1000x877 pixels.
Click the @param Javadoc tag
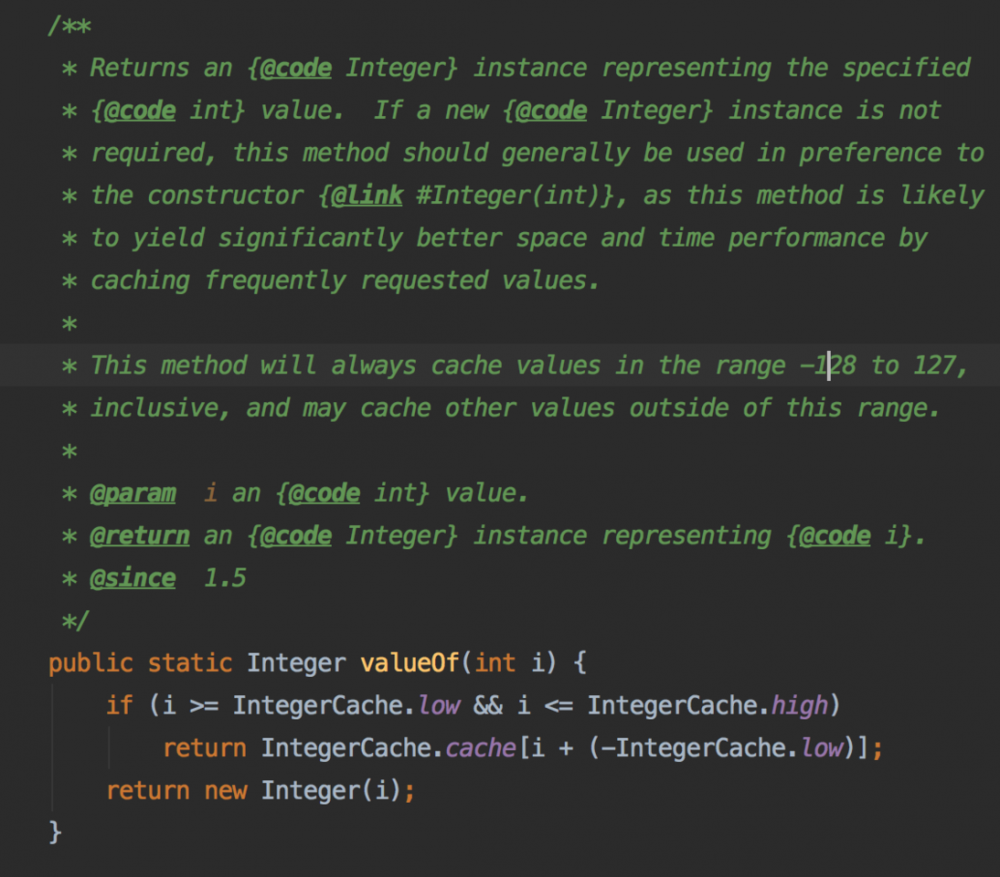click(x=133, y=493)
